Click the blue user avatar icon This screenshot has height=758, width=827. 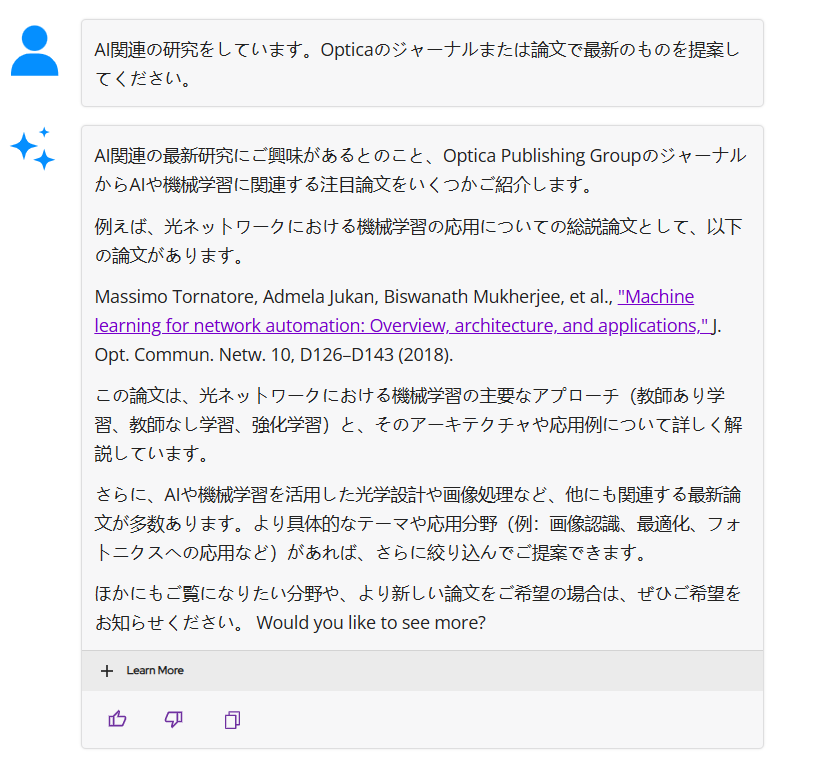click(35, 51)
